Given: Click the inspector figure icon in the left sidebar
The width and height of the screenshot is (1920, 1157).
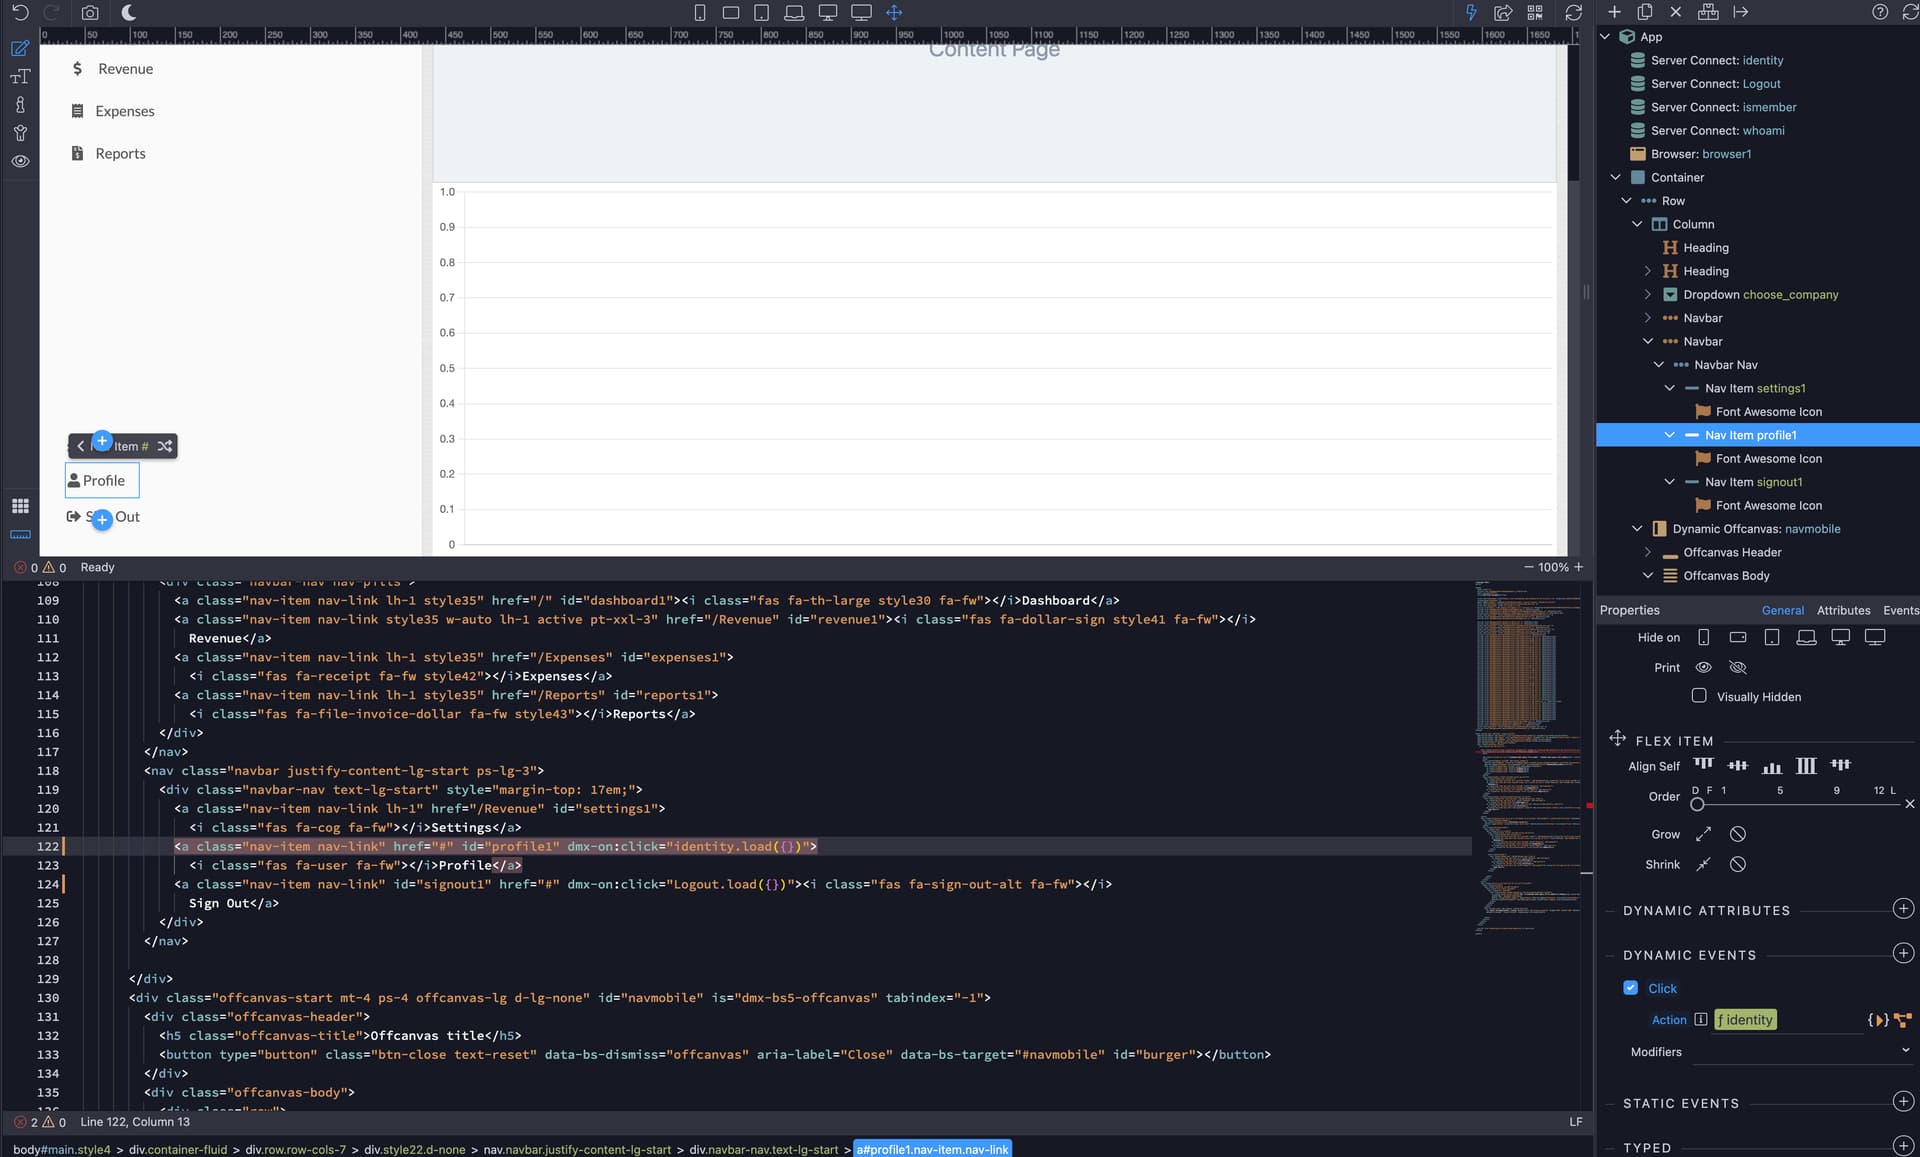Looking at the screenshot, I should (20, 105).
